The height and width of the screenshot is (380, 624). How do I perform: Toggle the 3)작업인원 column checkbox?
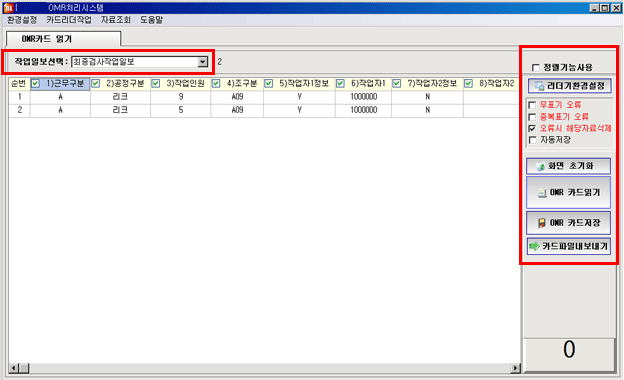pyautogui.click(x=156, y=83)
